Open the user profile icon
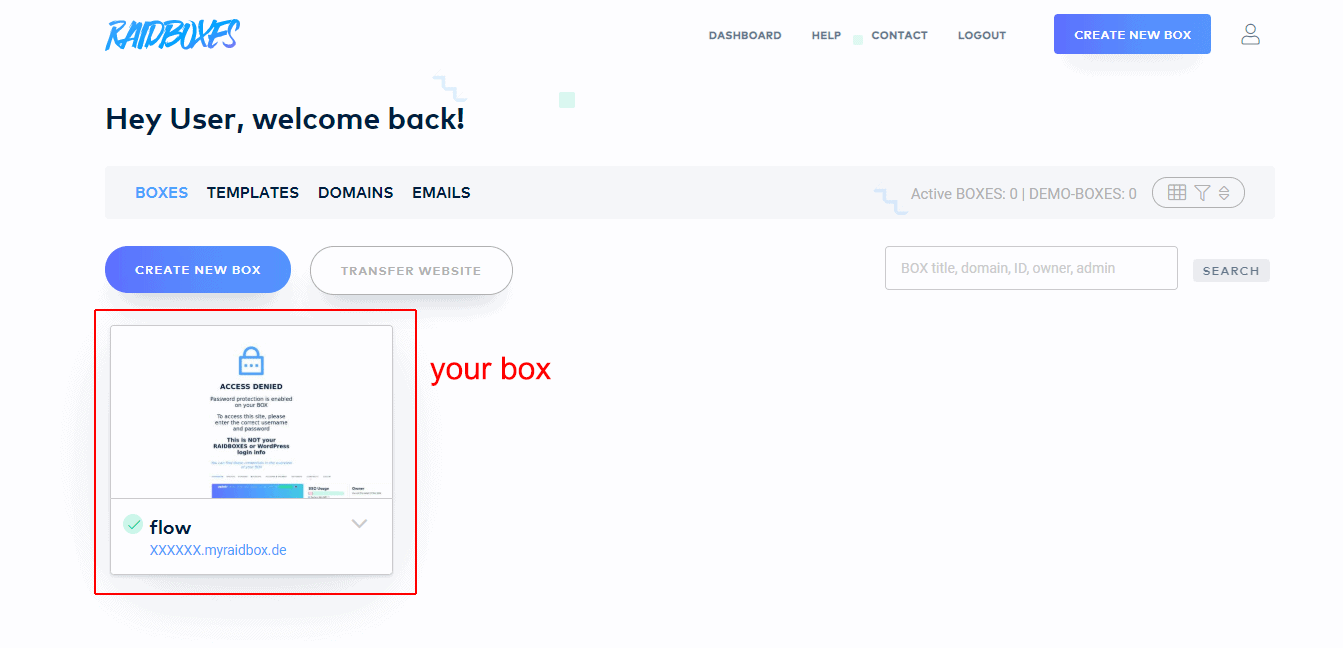Image resolution: width=1343 pixels, height=648 pixels. tap(1250, 34)
